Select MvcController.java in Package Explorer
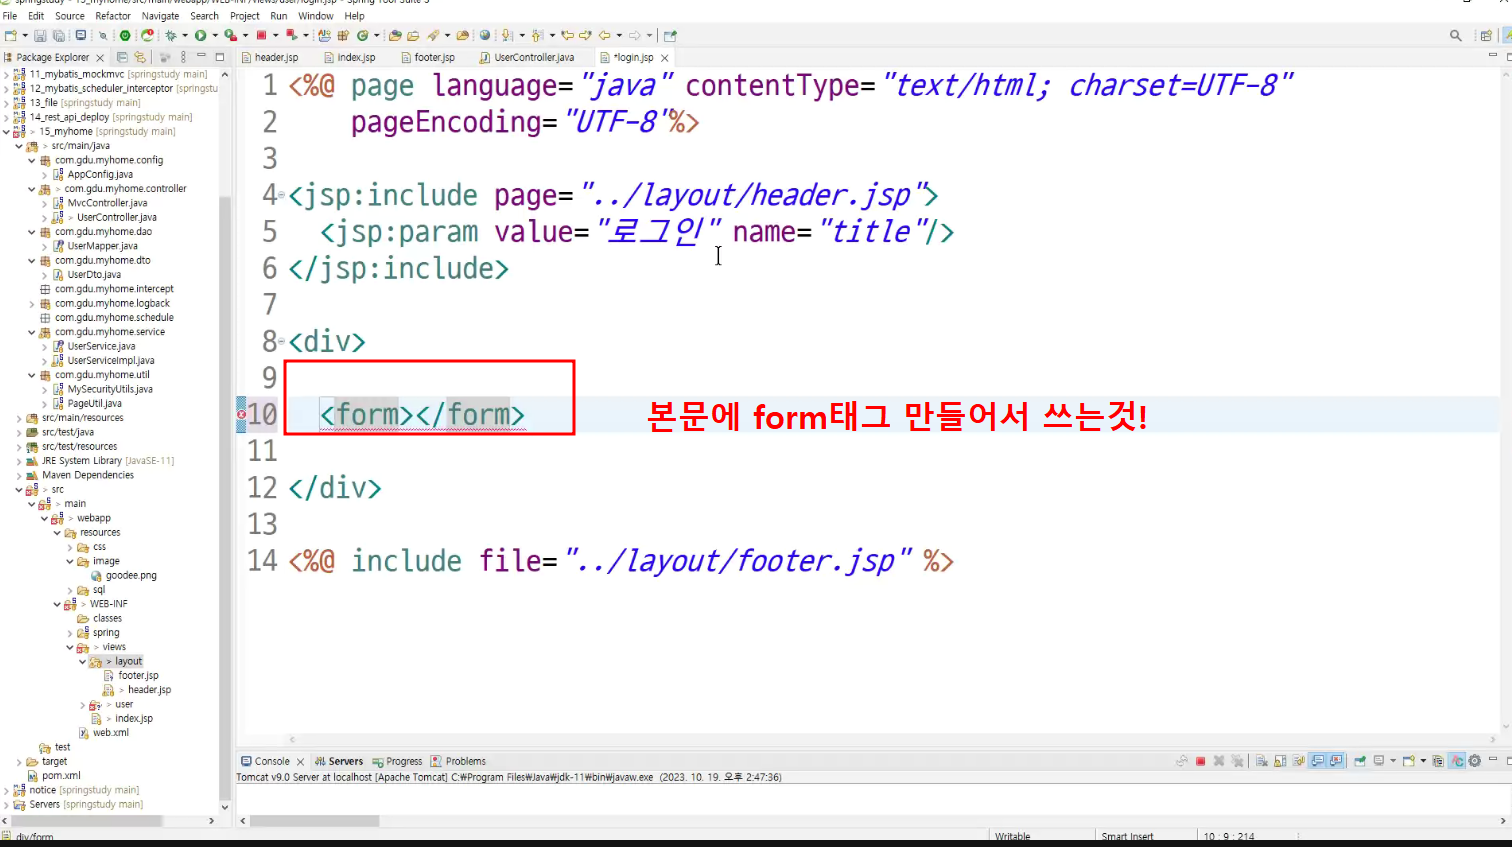Viewport: 1512px width, 847px height. point(107,203)
